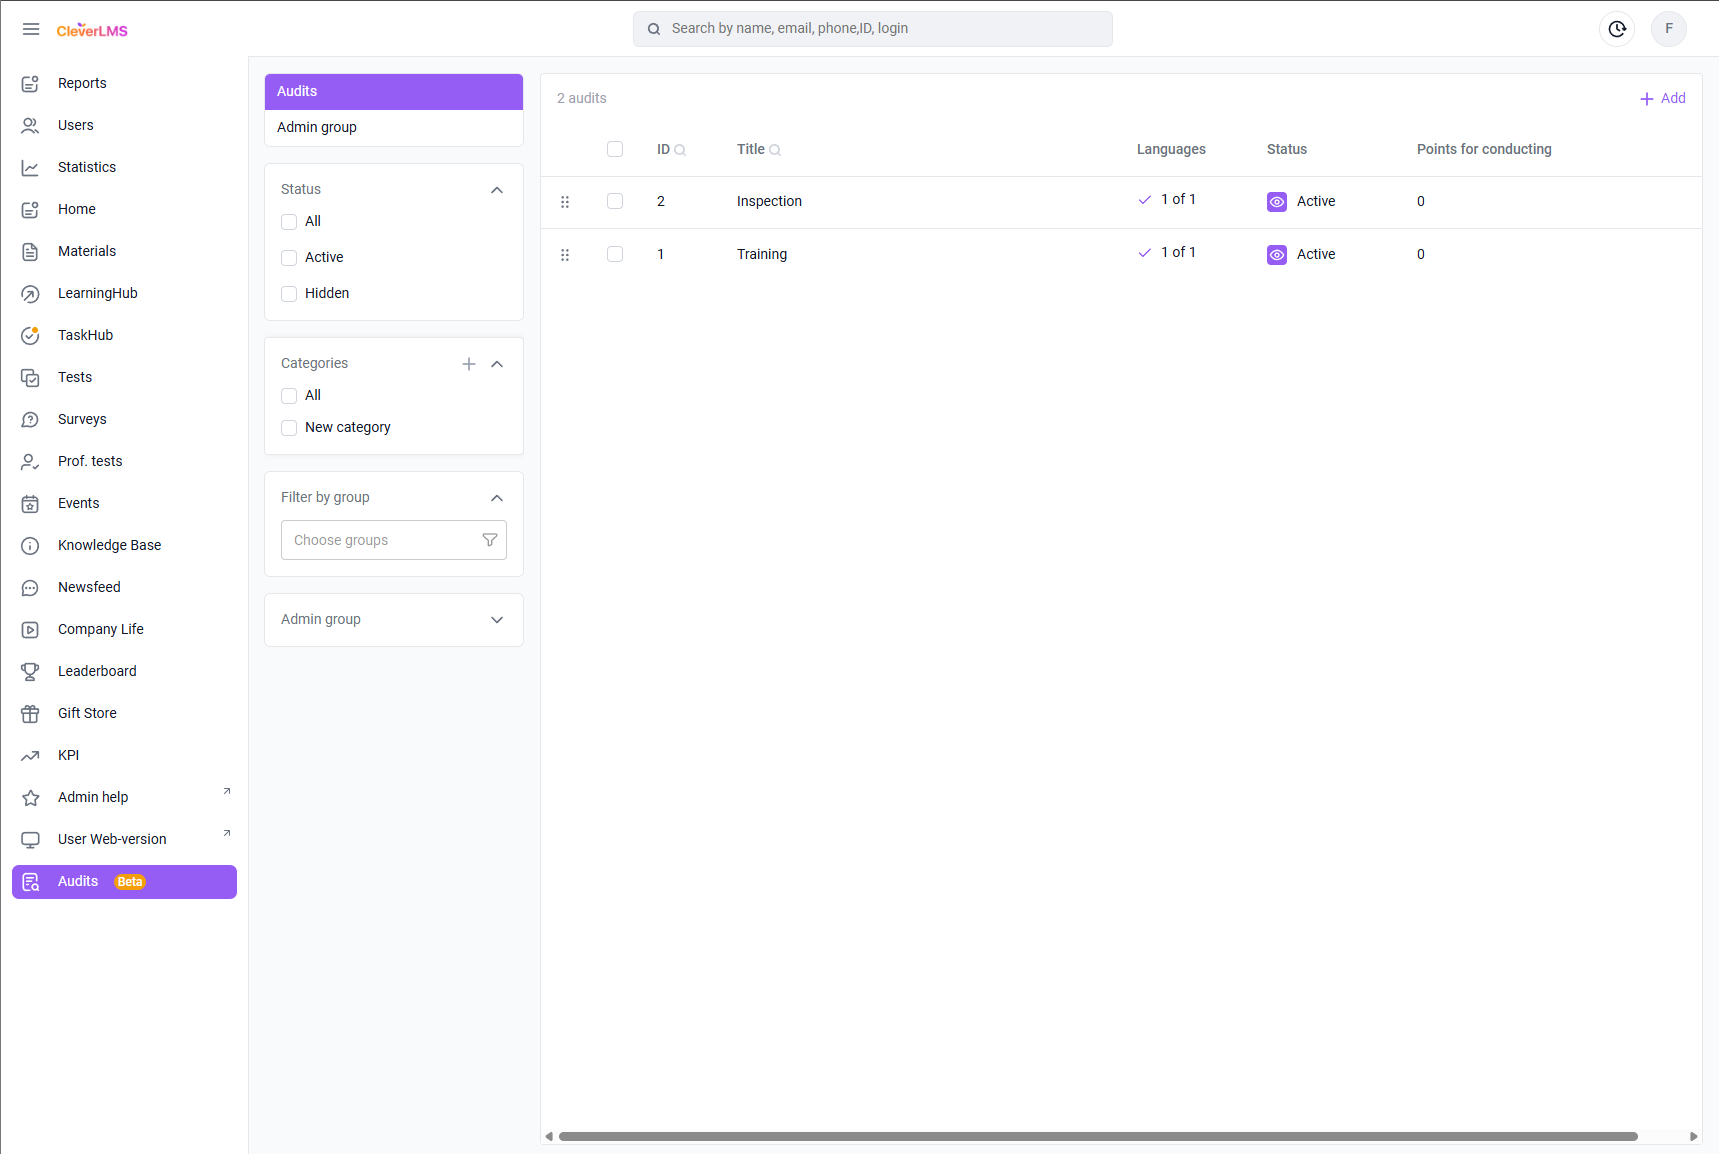Open the Training audit title
This screenshot has width=1719, height=1154.
click(762, 254)
